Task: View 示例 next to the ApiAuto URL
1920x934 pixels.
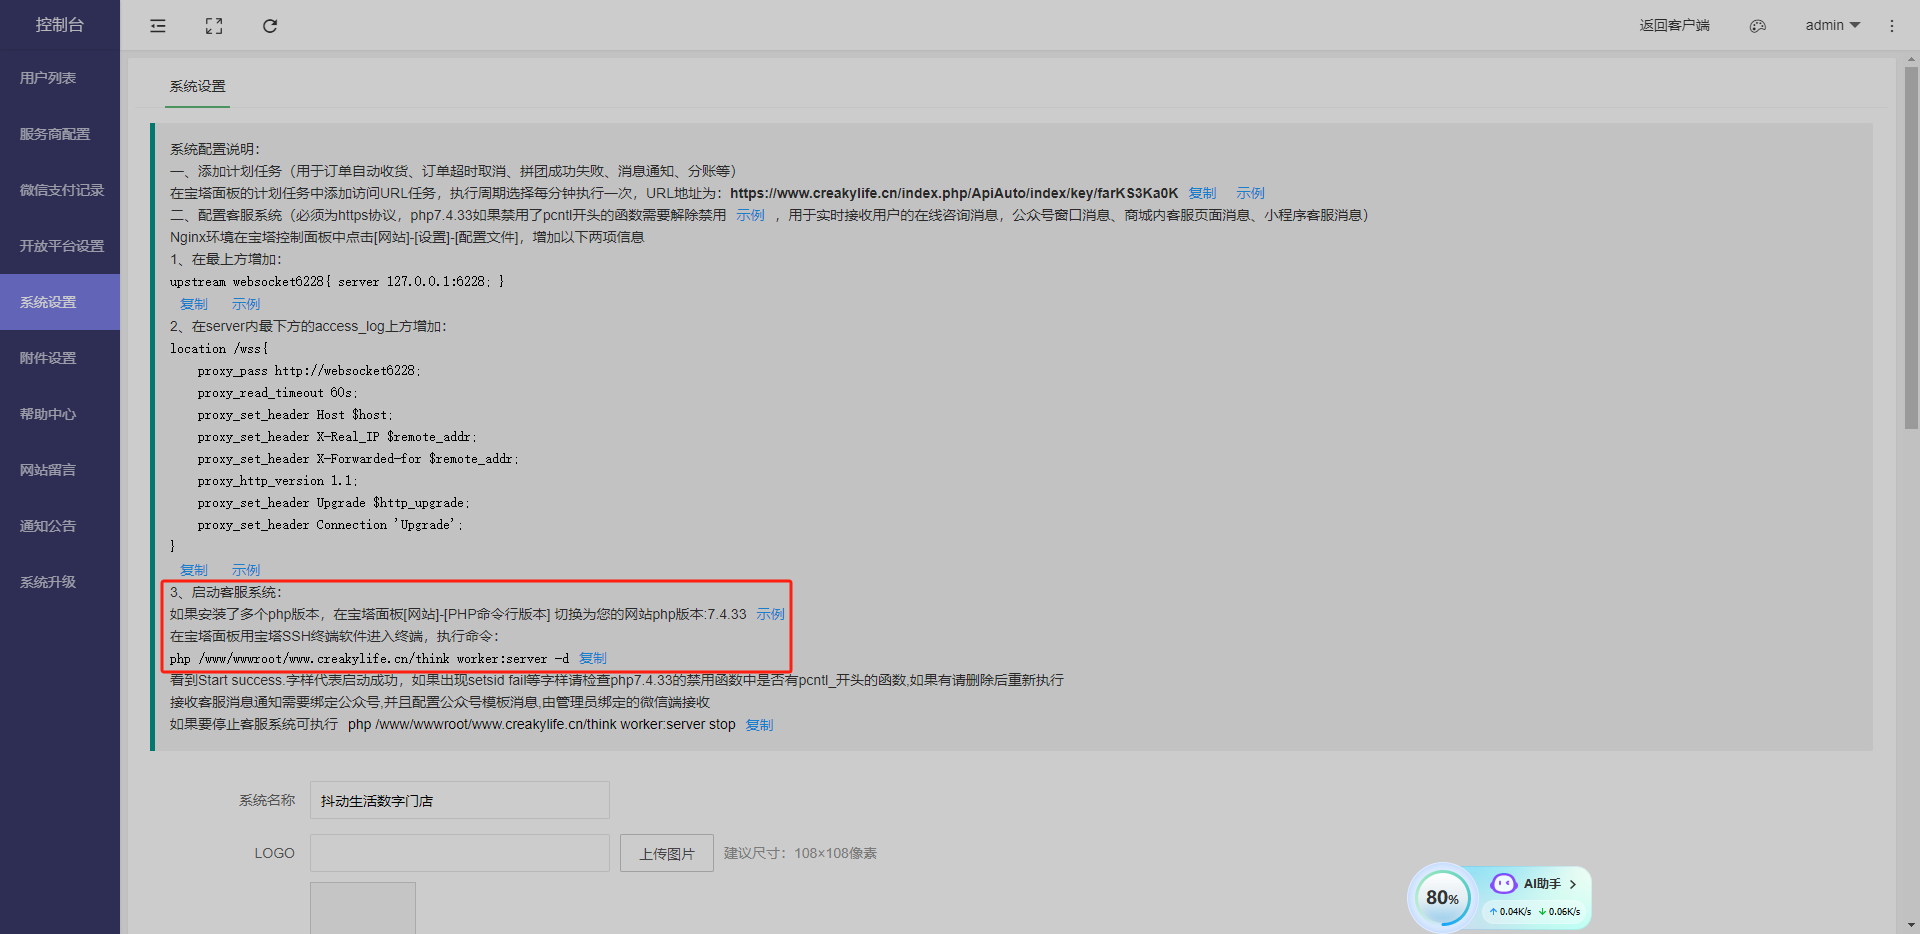Action: pos(1250,193)
